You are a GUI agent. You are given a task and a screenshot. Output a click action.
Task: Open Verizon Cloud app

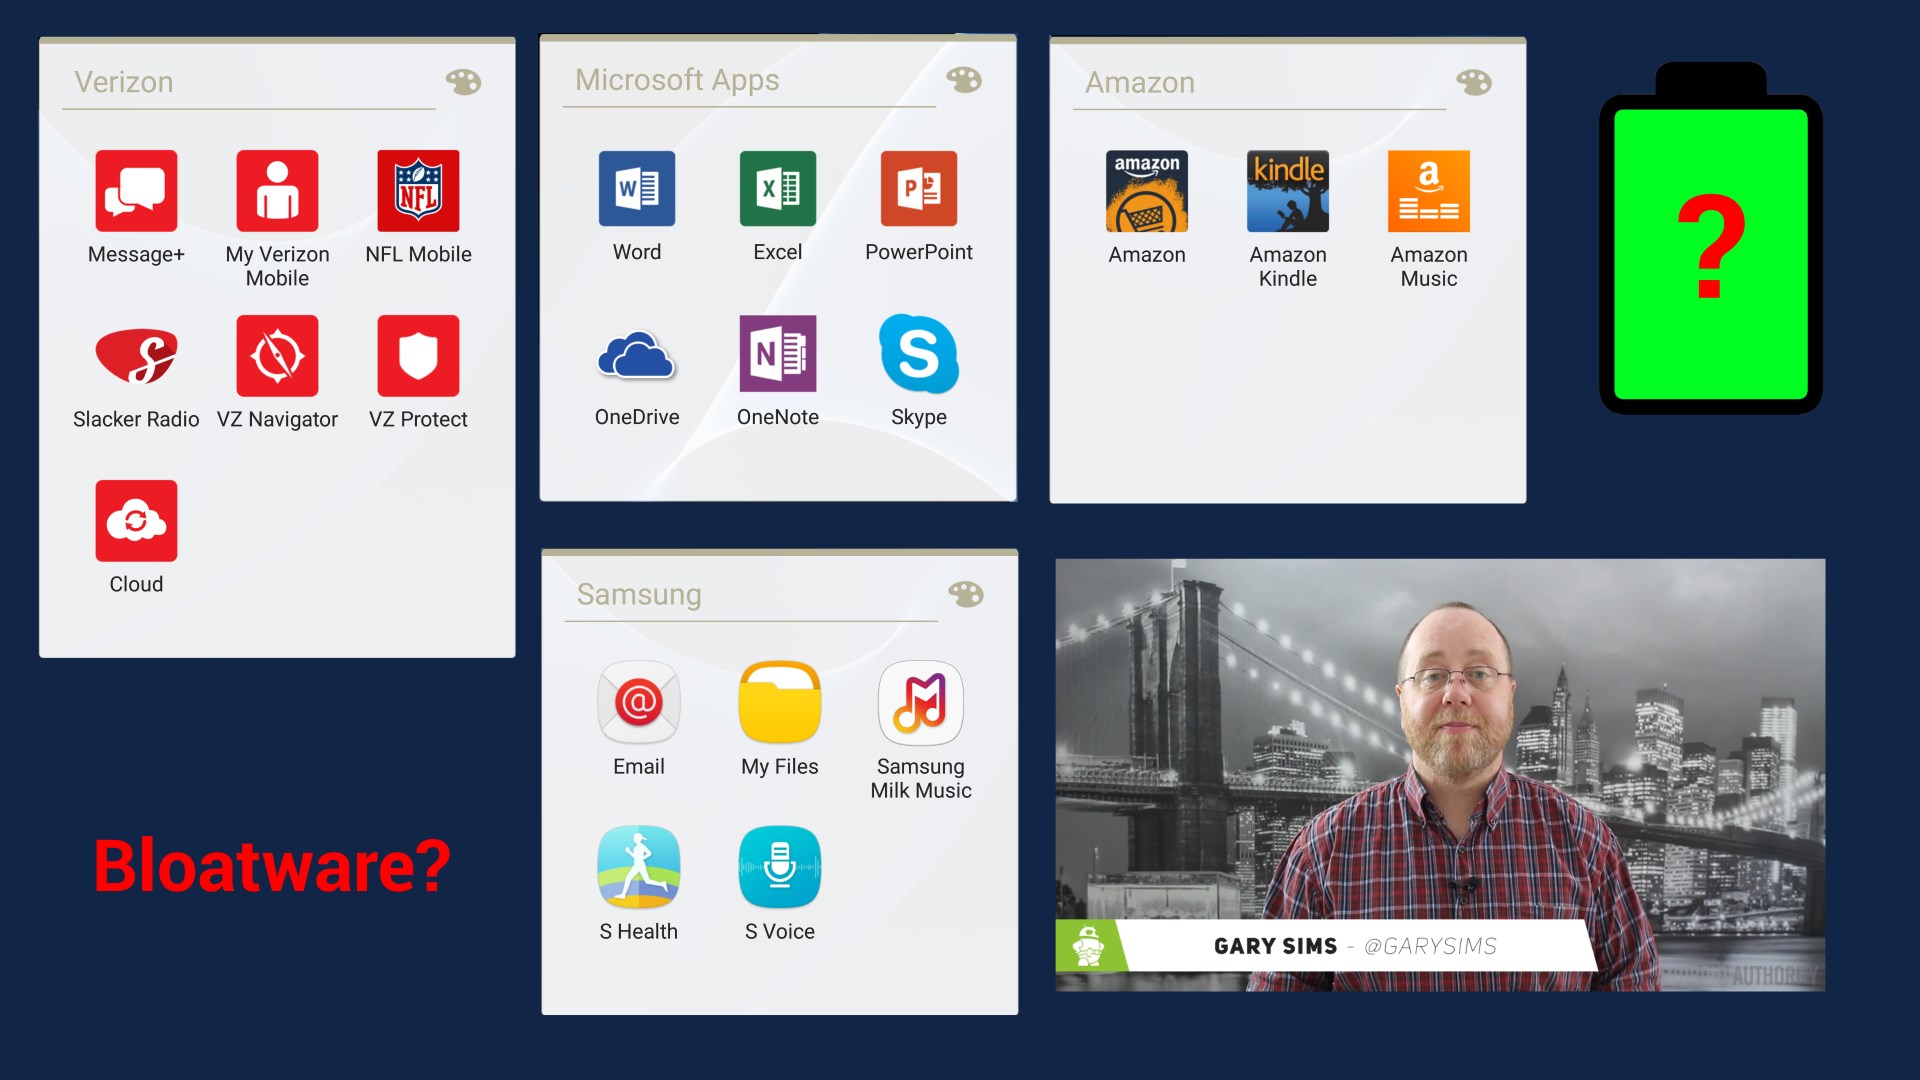coord(136,521)
